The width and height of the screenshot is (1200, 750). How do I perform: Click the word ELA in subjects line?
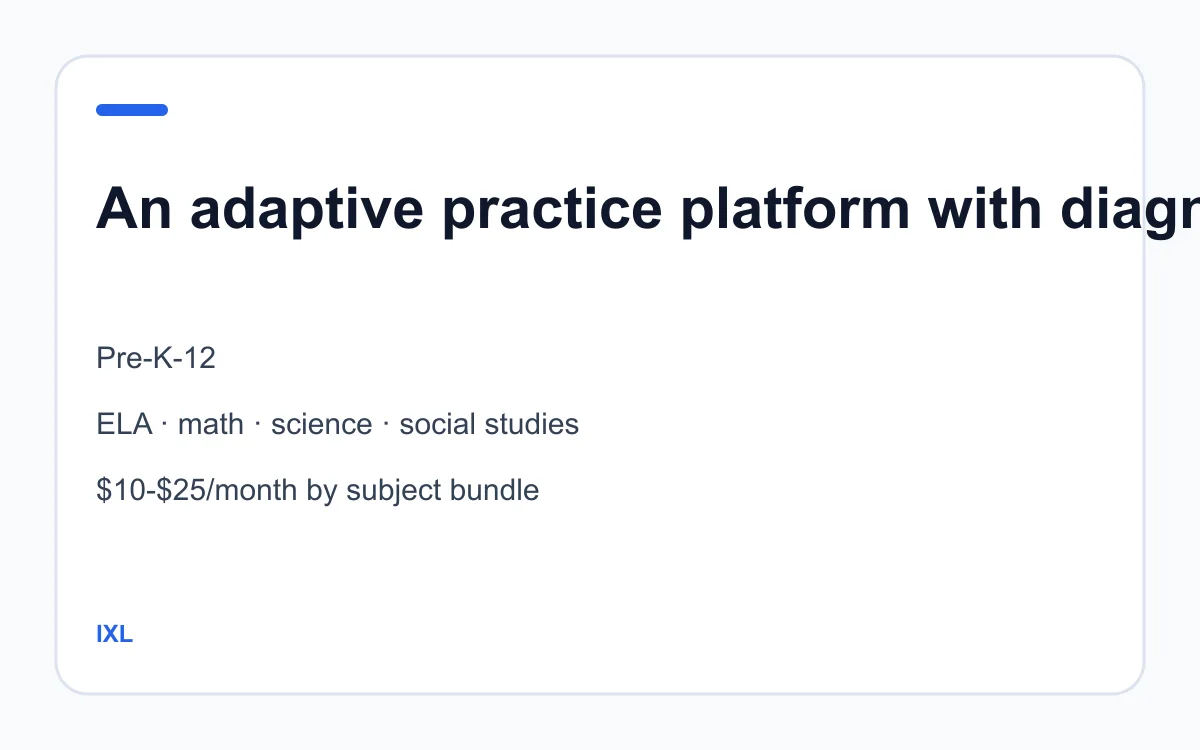tap(124, 424)
